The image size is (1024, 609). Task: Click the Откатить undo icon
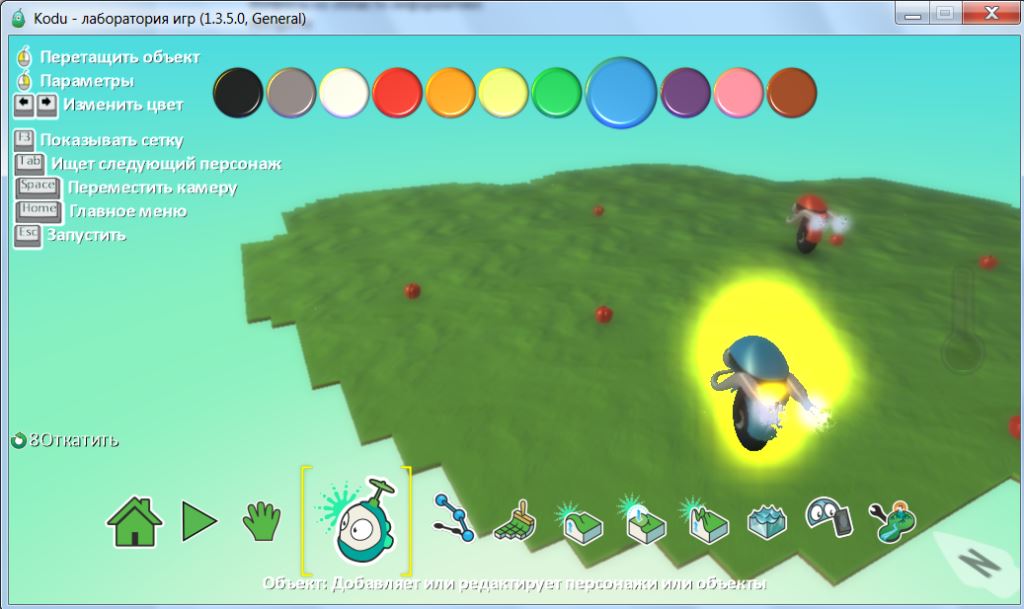(x=18, y=441)
